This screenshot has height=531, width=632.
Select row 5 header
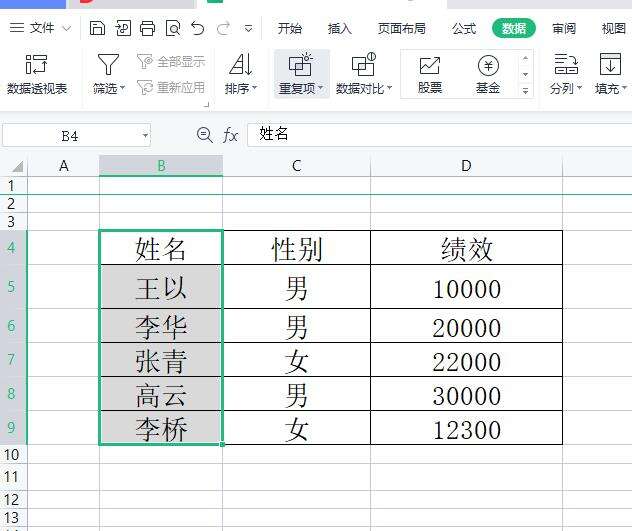13,287
